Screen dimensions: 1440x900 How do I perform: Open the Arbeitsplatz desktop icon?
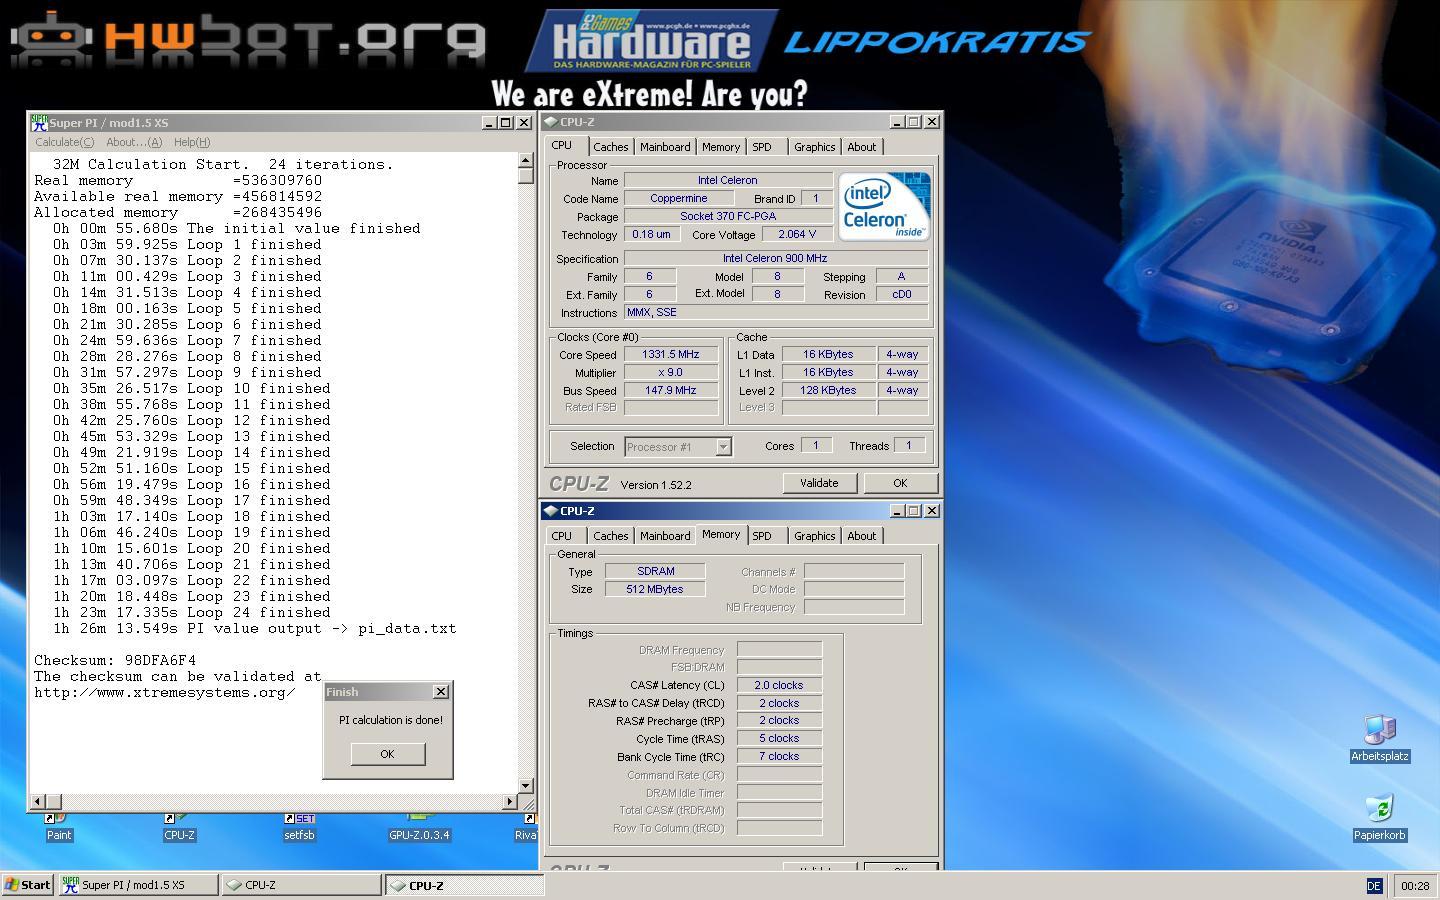pyautogui.click(x=1380, y=740)
